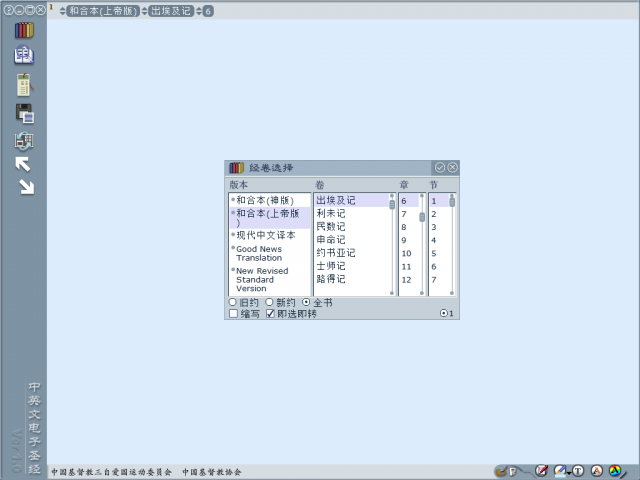
Task: Select the 新约 radio button
Action: (x=269, y=302)
